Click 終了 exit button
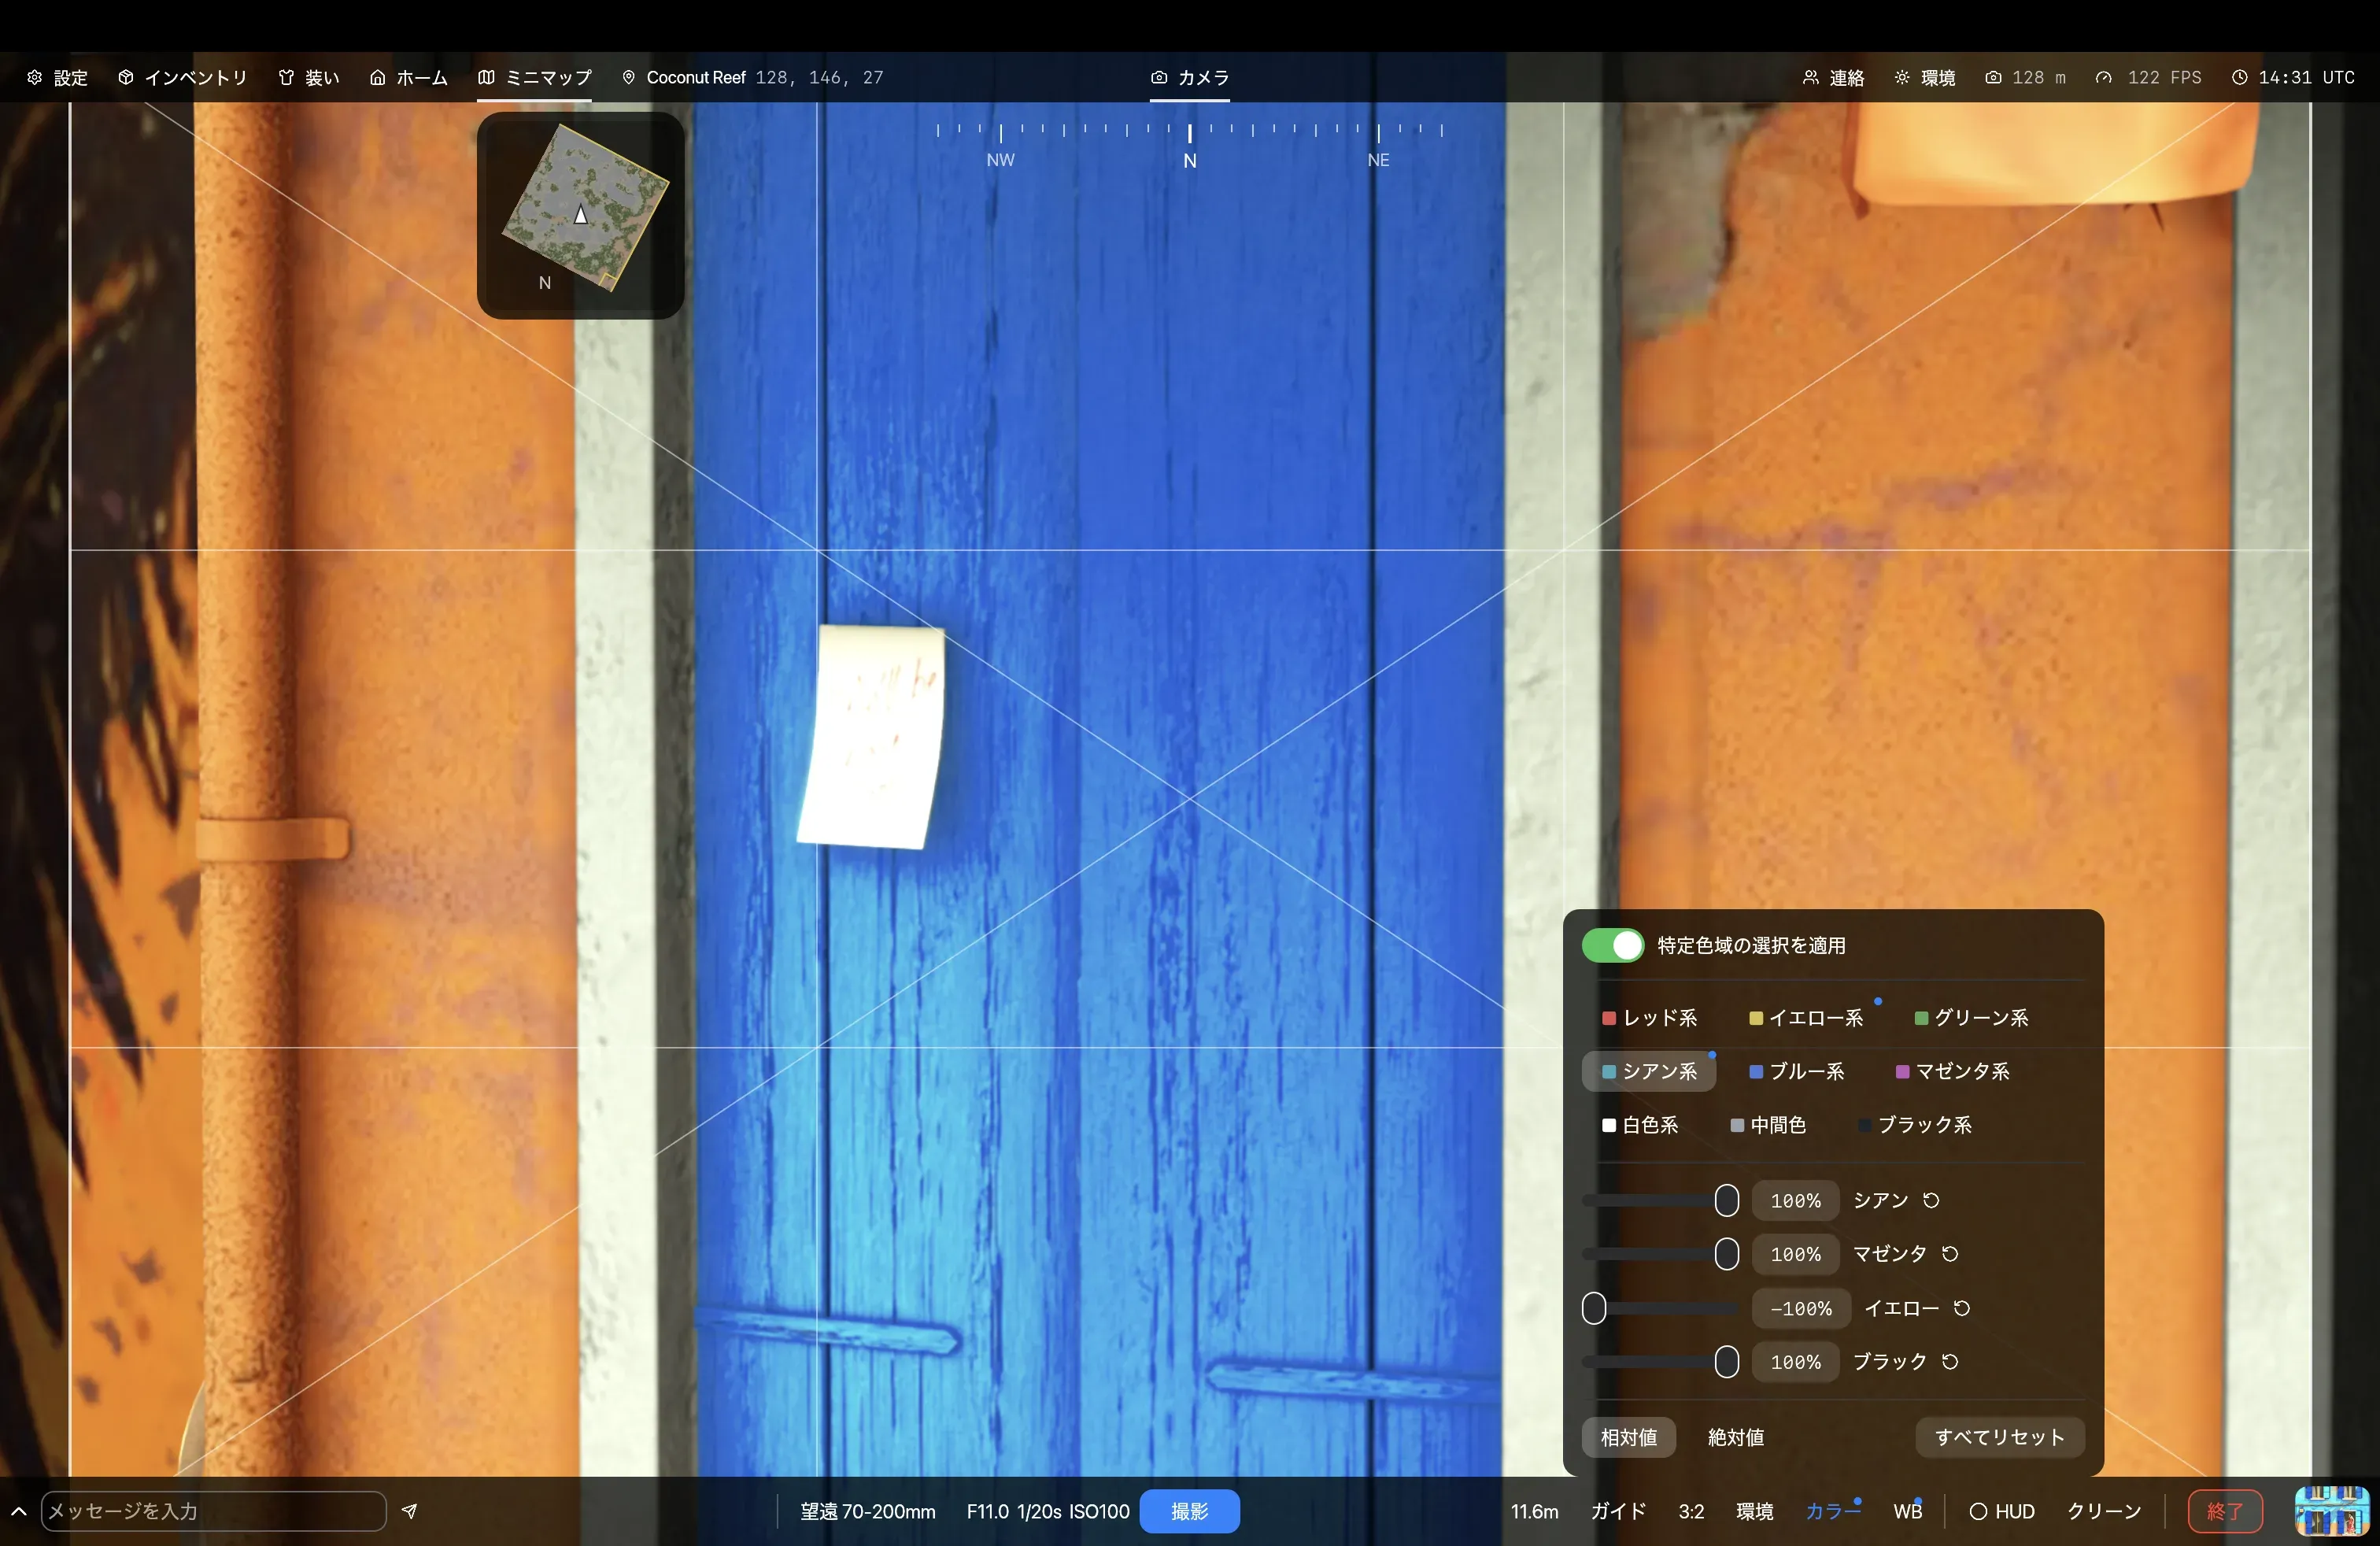Image resolution: width=2380 pixels, height=1546 pixels. click(x=2225, y=1511)
